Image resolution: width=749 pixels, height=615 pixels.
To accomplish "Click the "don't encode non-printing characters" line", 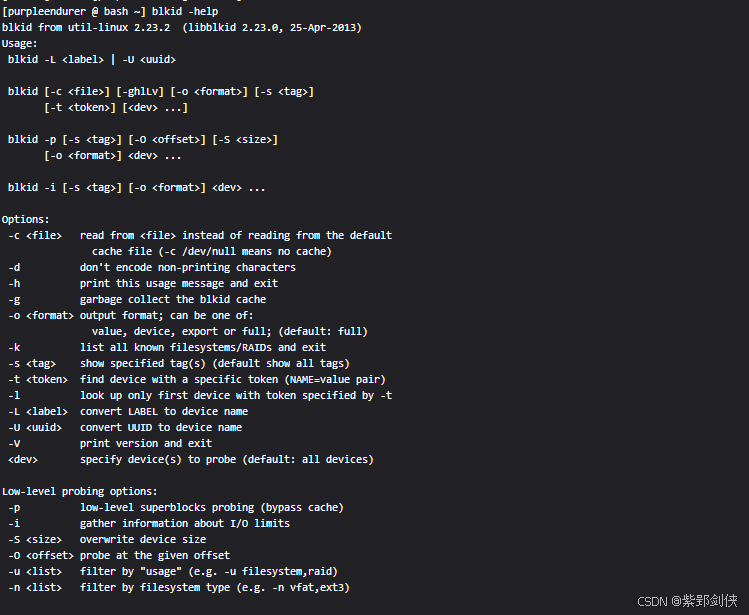I will coord(188,267).
